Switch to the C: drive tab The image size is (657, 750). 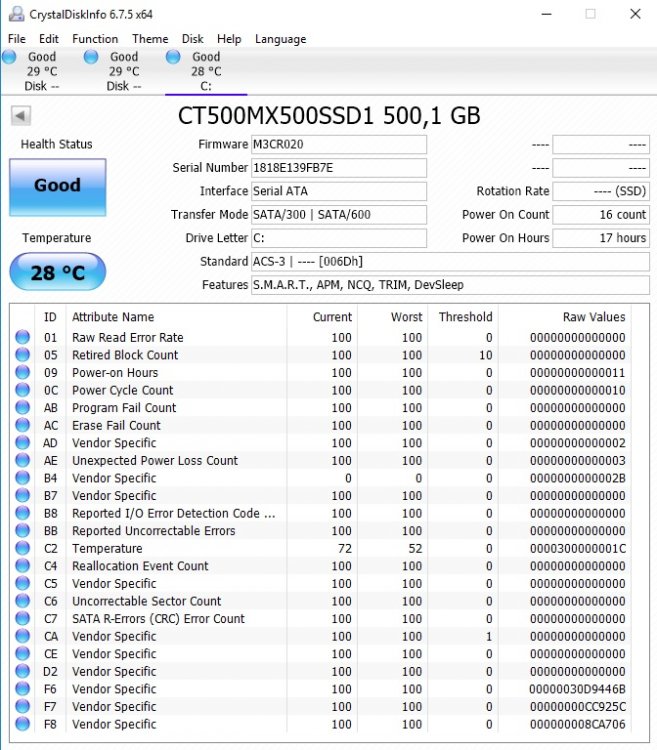coord(205,72)
